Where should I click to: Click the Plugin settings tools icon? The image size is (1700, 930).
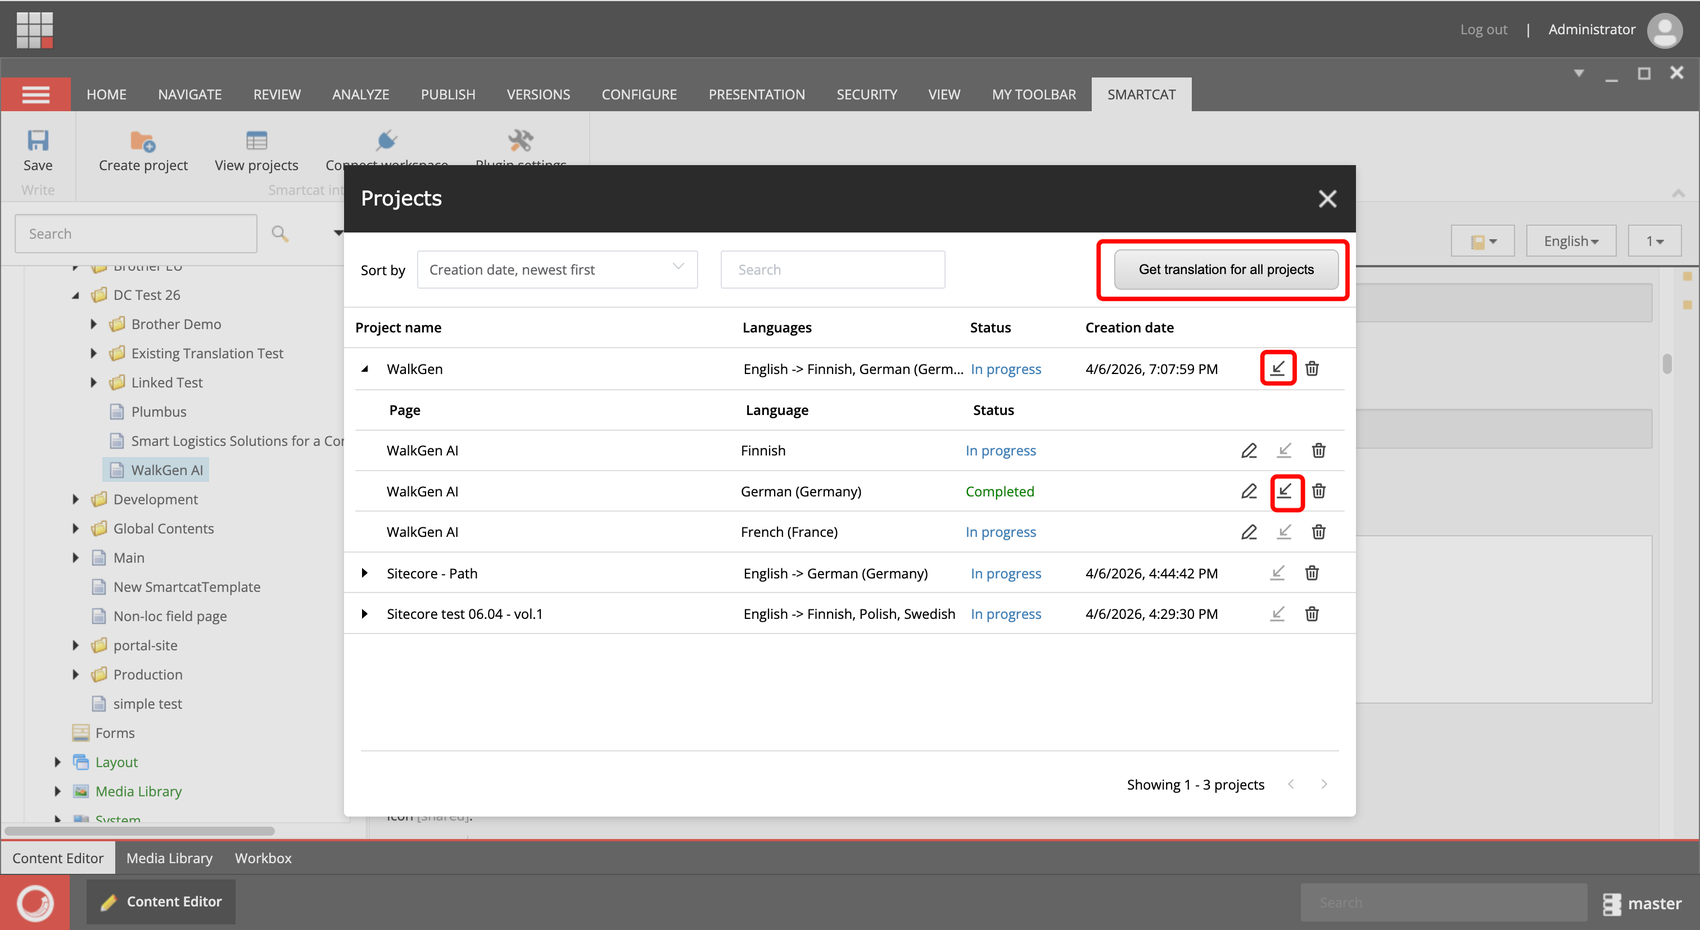tap(521, 140)
